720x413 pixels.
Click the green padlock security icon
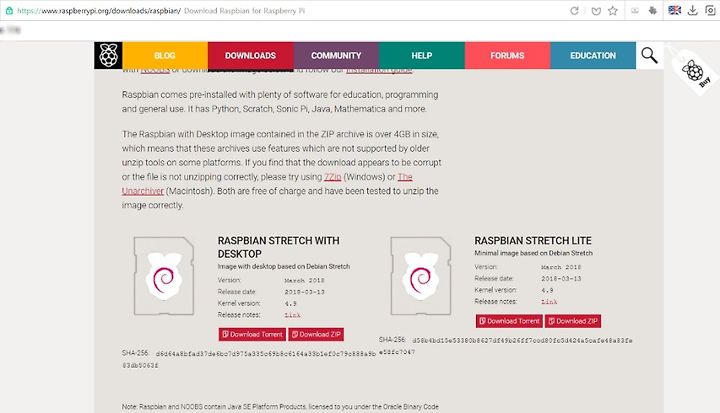tap(9, 11)
